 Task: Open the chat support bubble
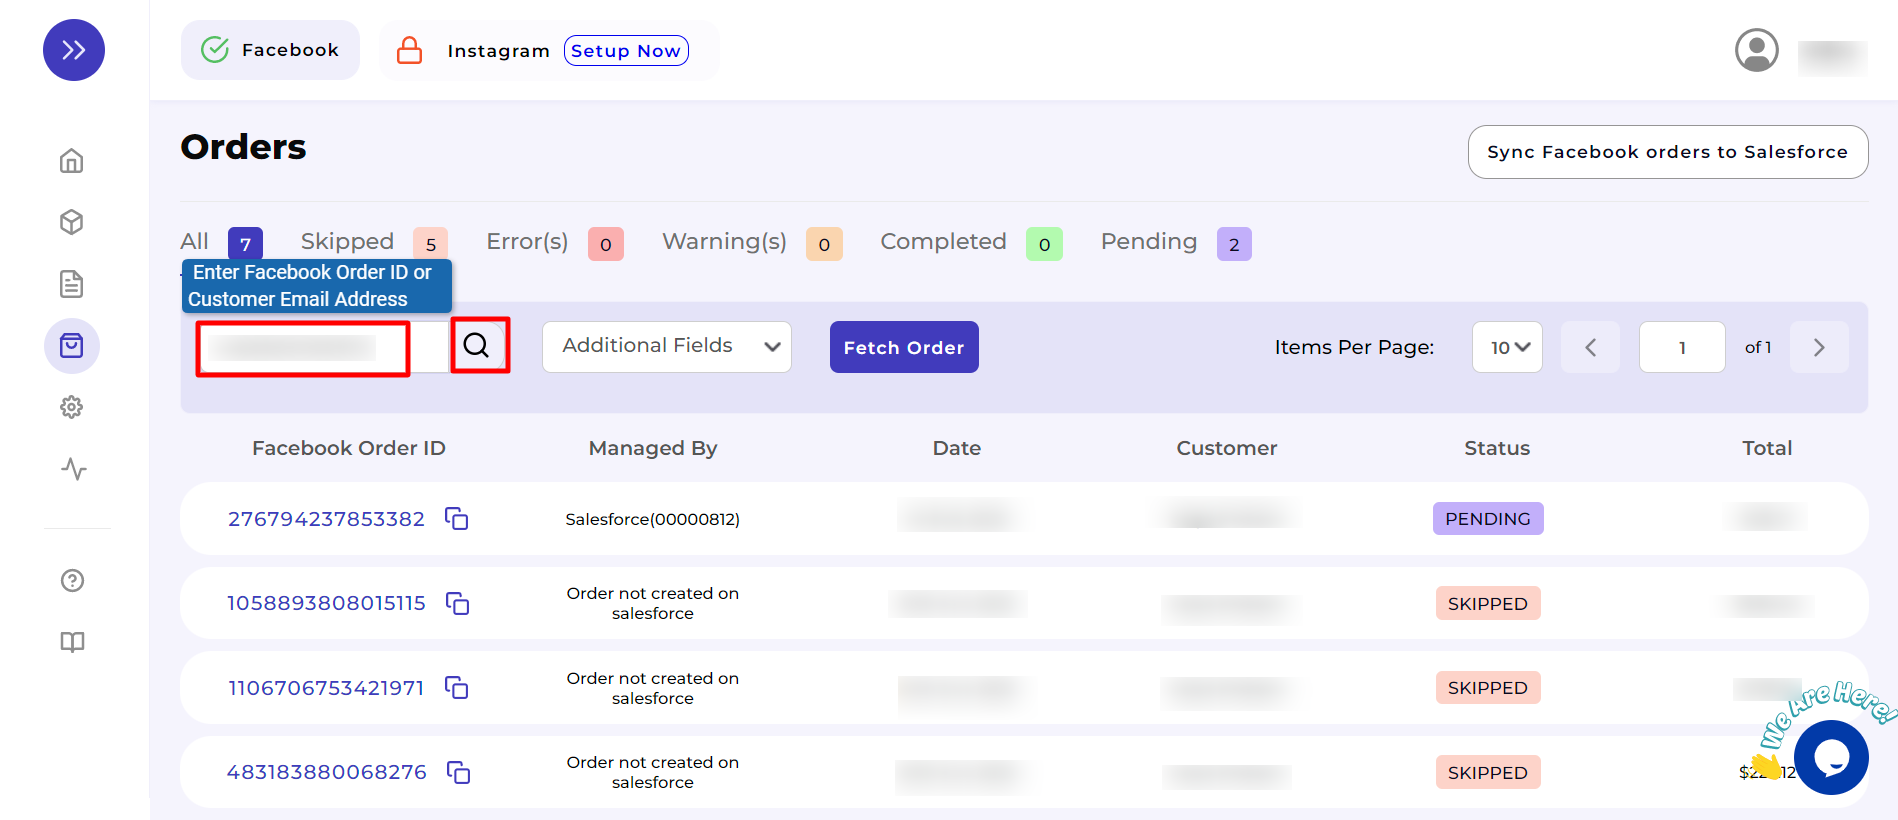[x=1830, y=758]
